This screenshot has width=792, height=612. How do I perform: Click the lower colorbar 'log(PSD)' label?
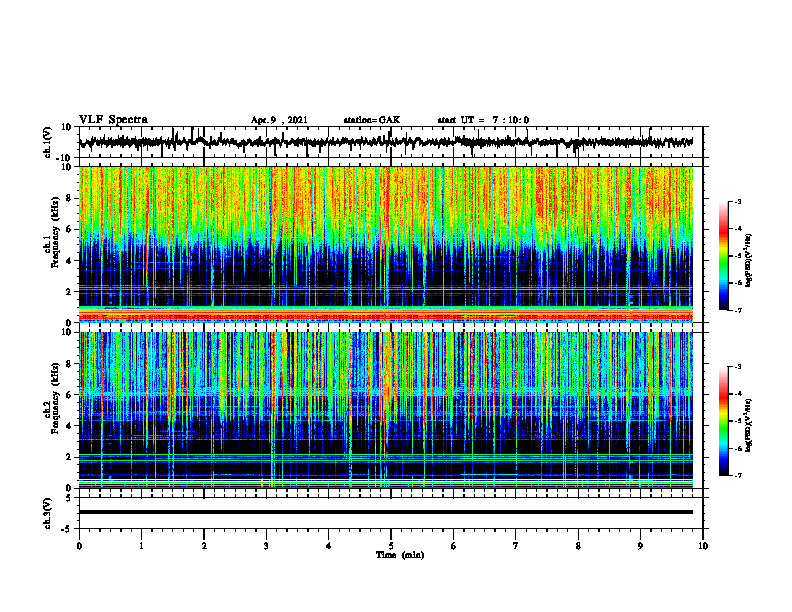pyautogui.click(x=749, y=425)
